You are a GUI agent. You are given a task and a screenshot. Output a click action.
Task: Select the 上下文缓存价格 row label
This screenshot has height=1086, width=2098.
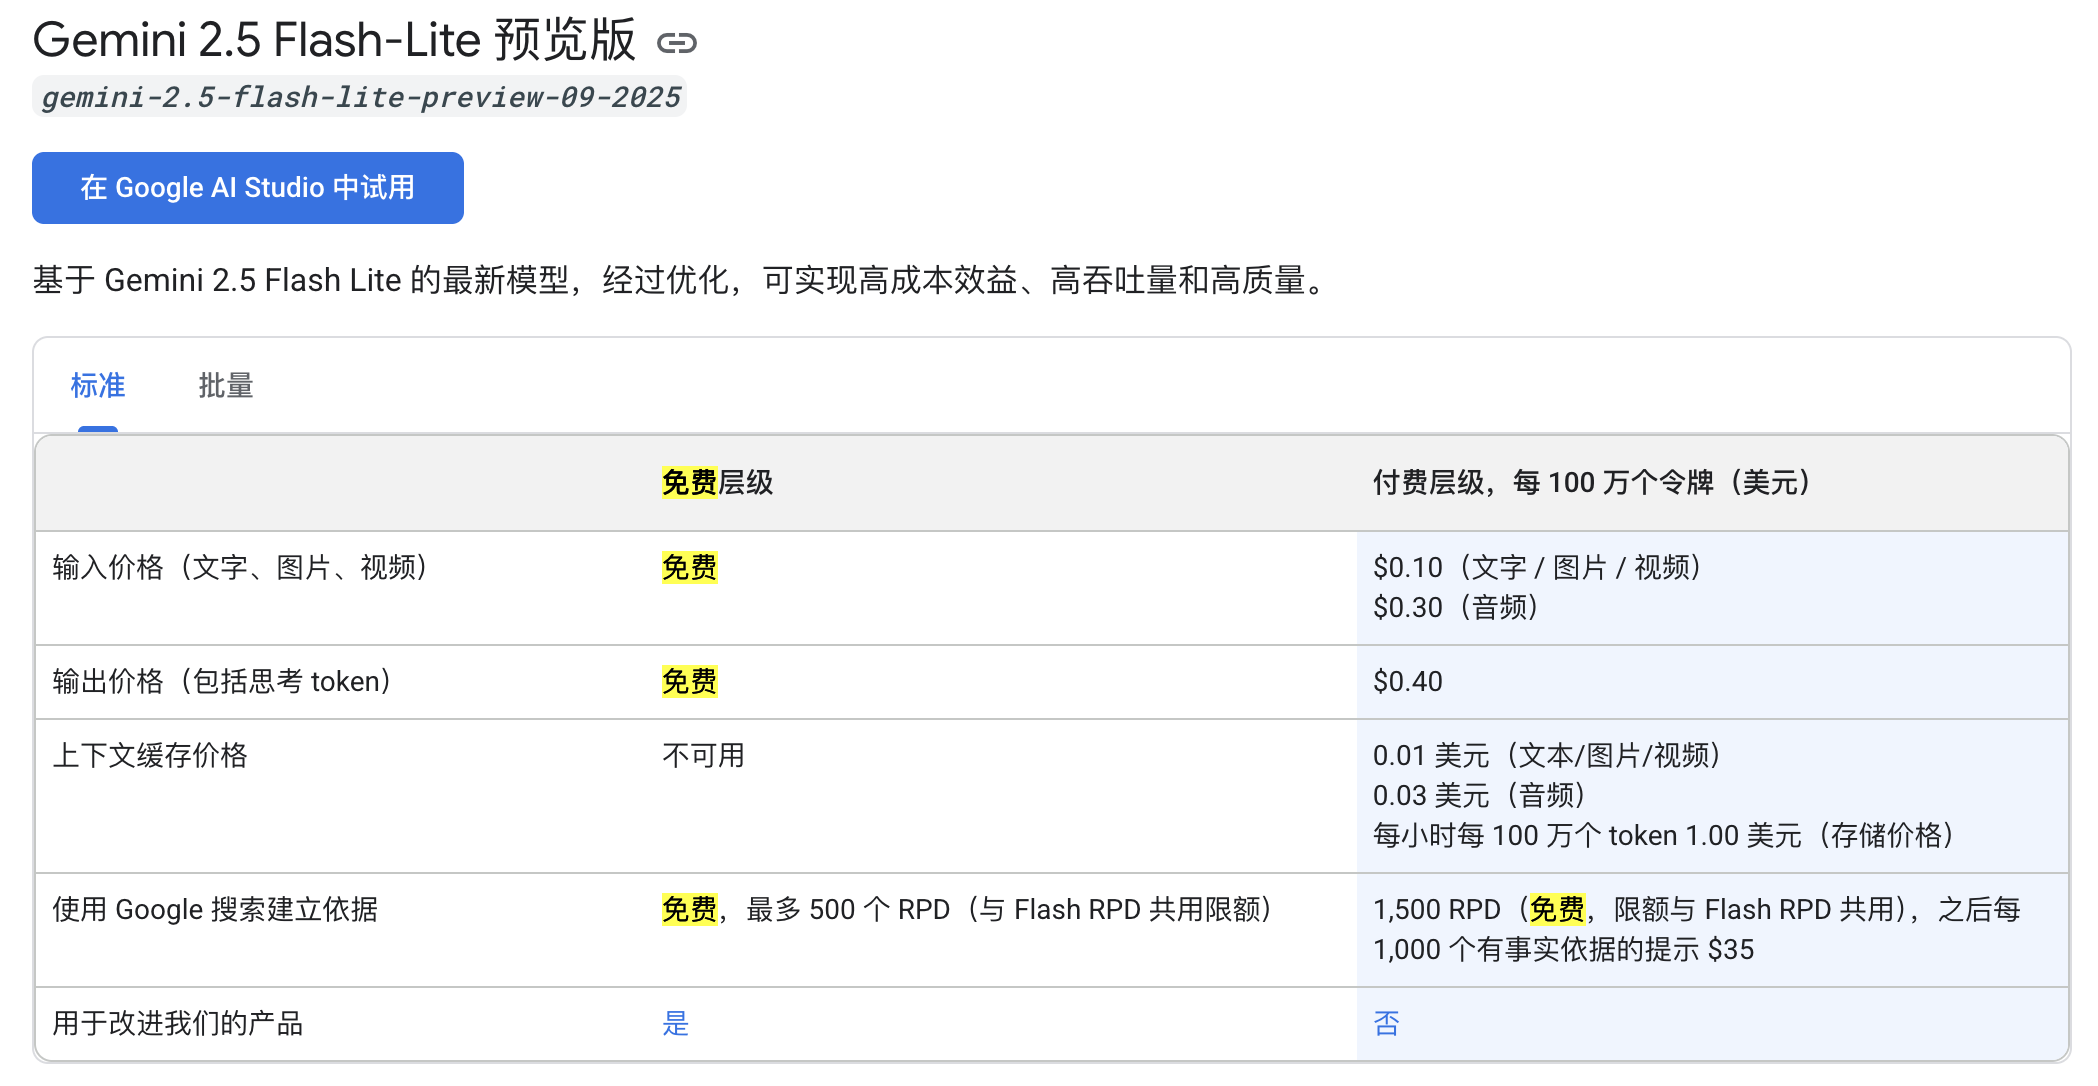pos(150,756)
